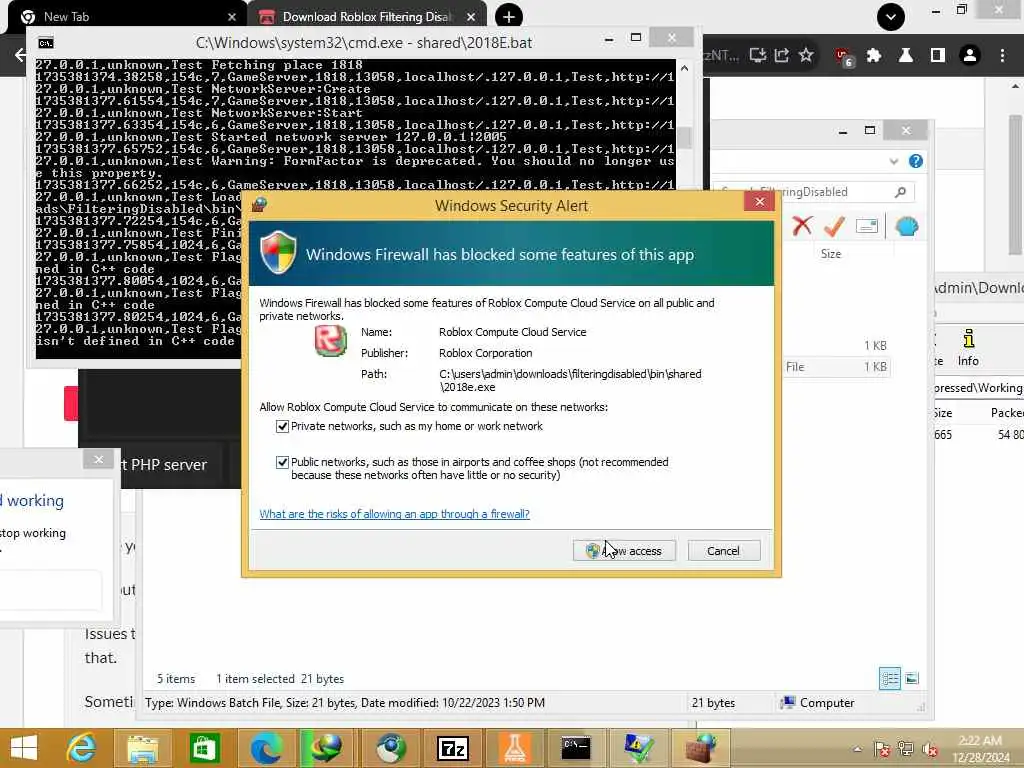The width and height of the screenshot is (1024, 768).
Task: Open the Chrome three-dot menu
Action: 1002,56
